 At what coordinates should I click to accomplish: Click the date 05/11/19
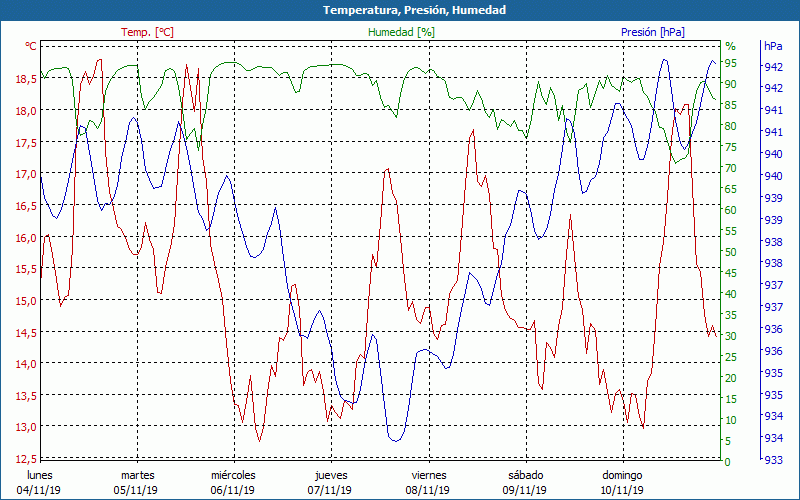[x=136, y=490]
